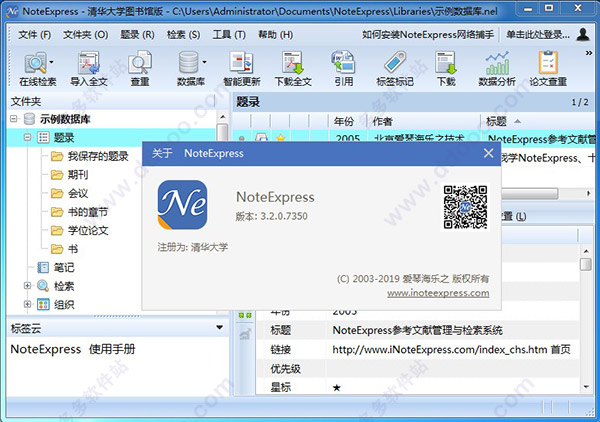Screen dimensions: 600x422
Task: Click the QR code in About dialog
Action: coord(465,207)
